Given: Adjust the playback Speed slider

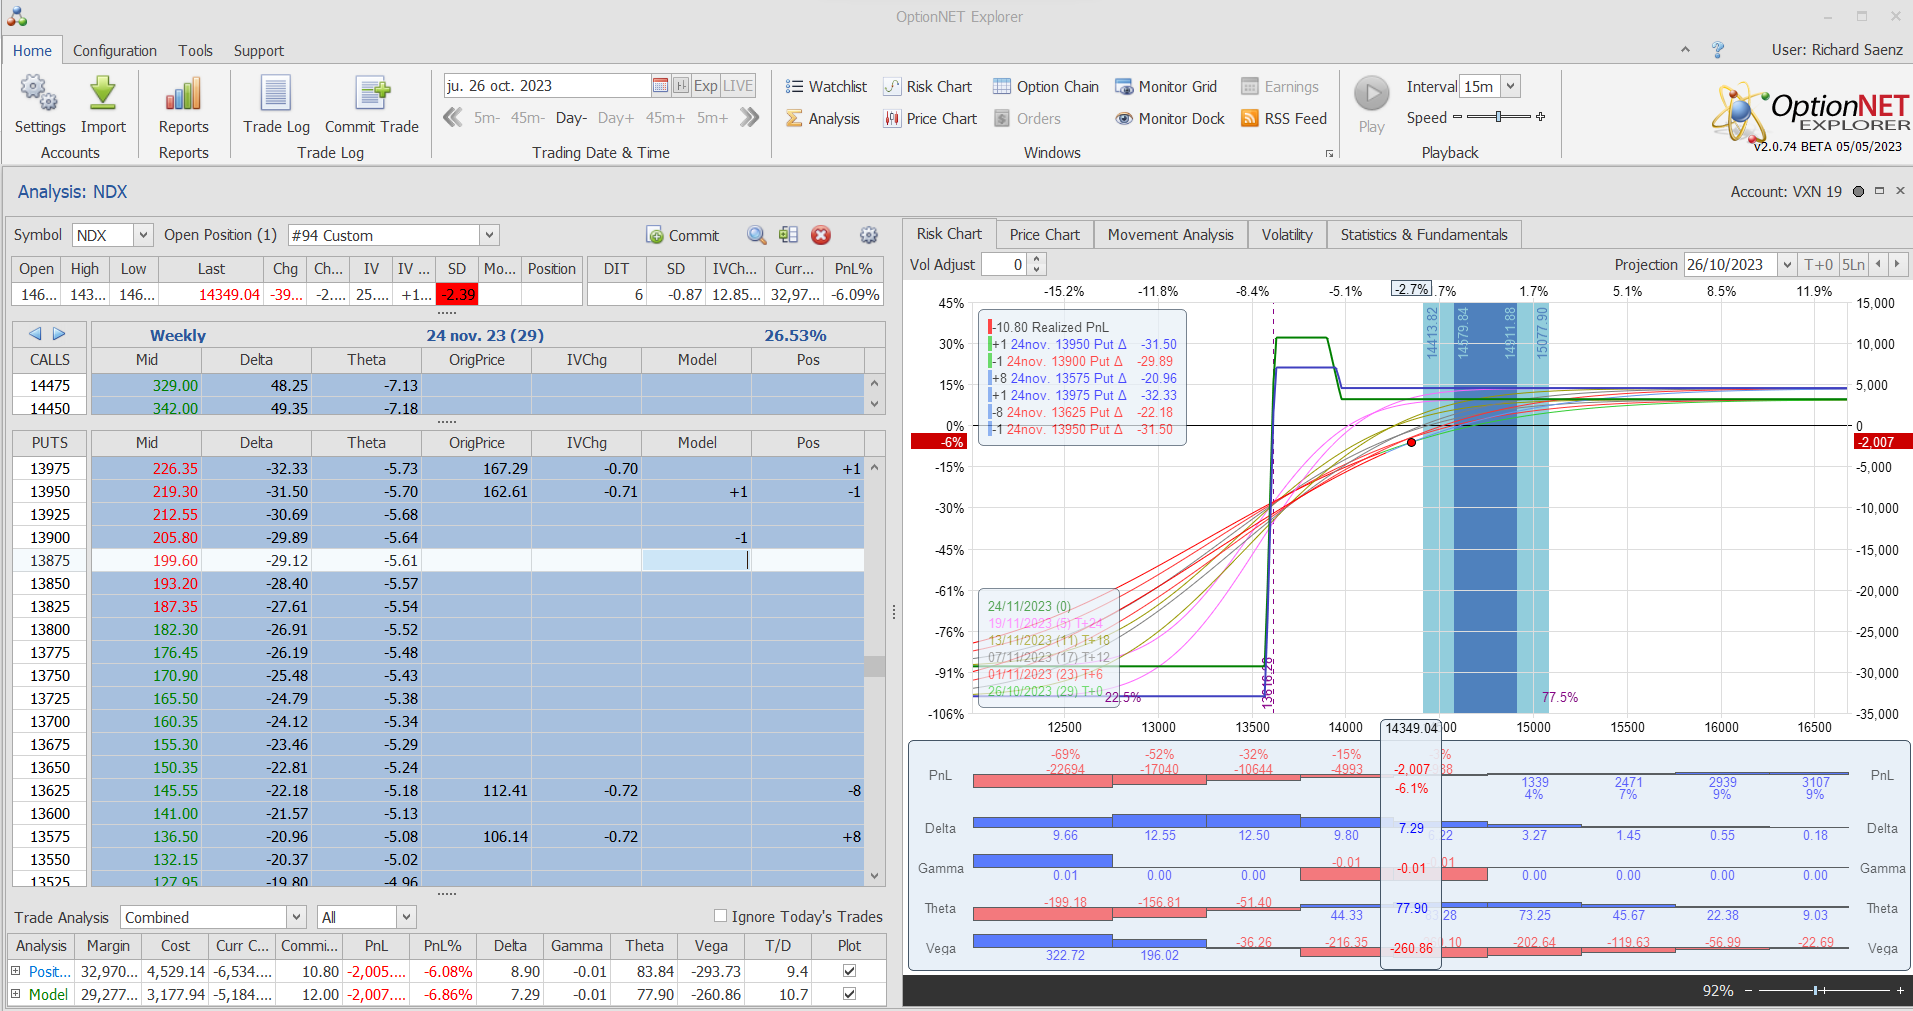Looking at the screenshot, I should [x=1498, y=117].
